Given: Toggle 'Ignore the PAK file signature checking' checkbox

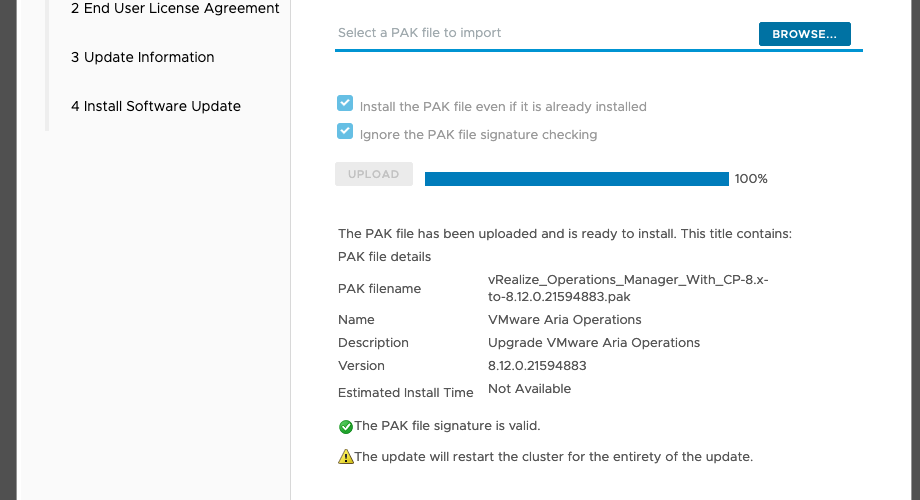Looking at the screenshot, I should point(345,131).
